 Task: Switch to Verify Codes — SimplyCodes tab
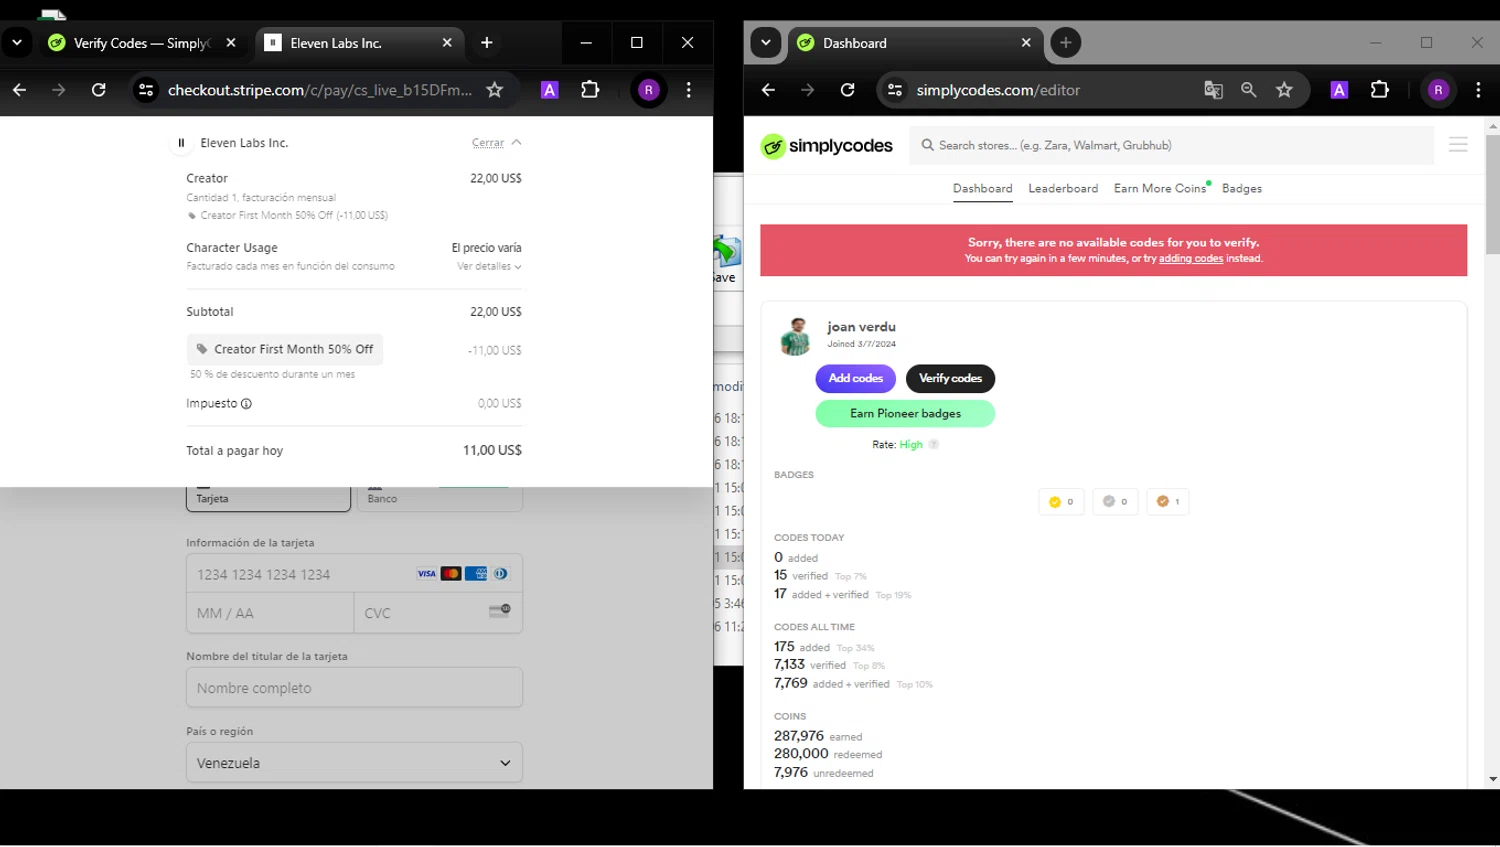[x=141, y=43]
